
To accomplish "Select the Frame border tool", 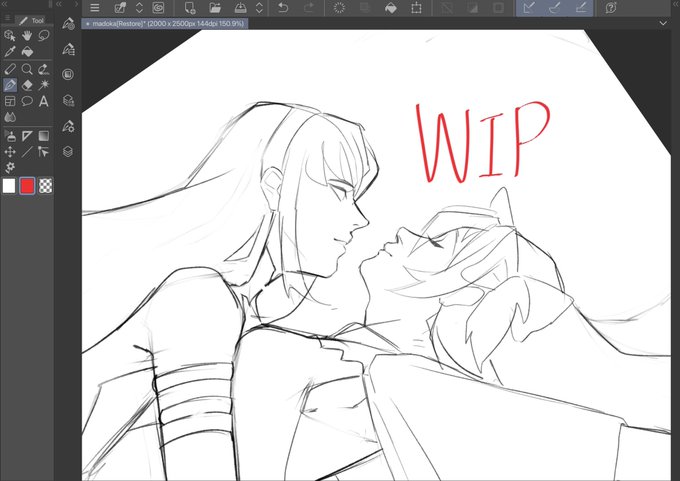I will tap(10, 101).
